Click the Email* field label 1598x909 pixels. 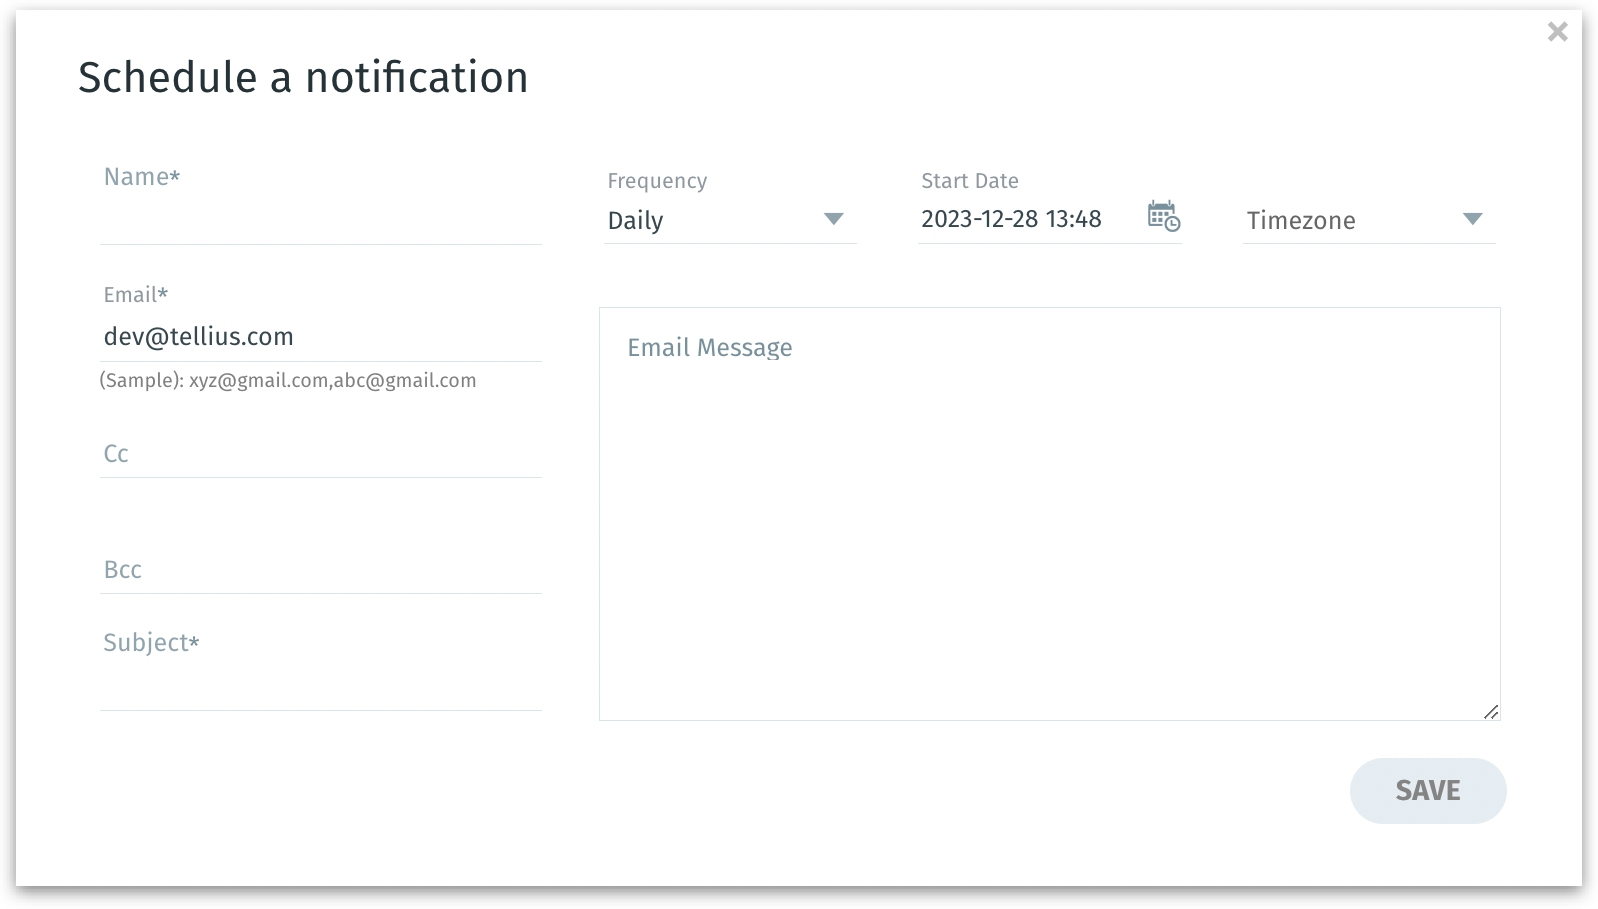tap(136, 295)
